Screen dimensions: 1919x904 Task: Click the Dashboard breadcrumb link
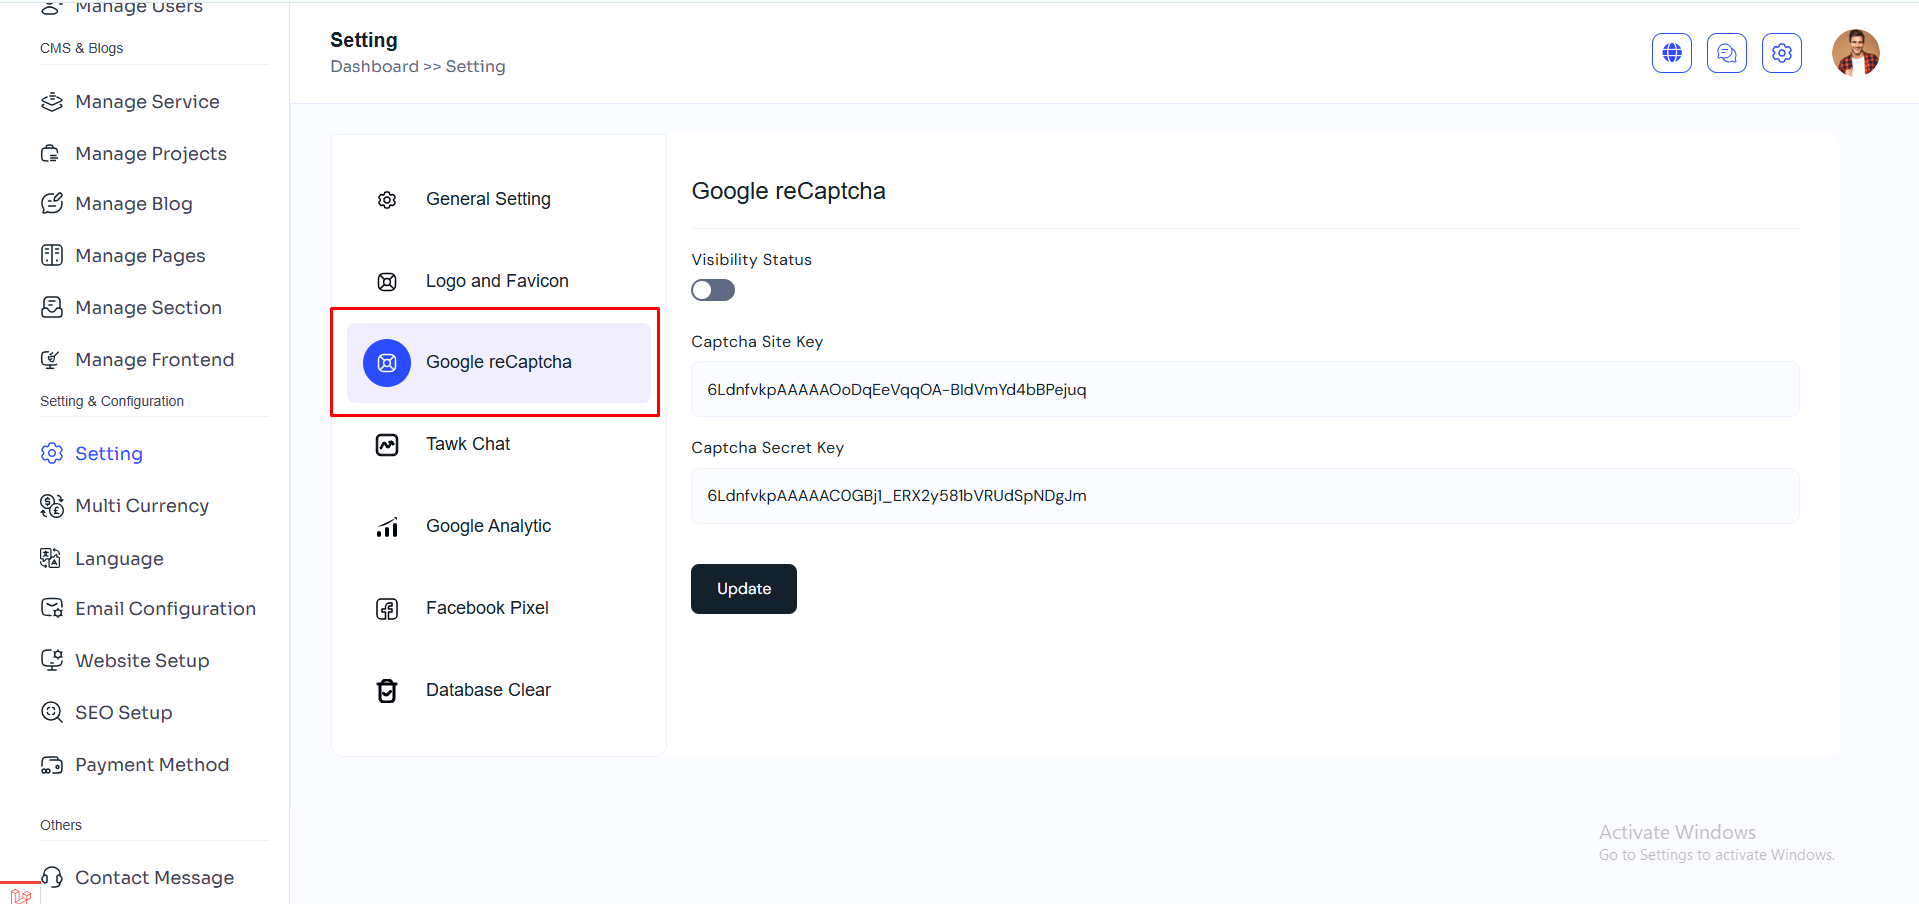click(374, 67)
